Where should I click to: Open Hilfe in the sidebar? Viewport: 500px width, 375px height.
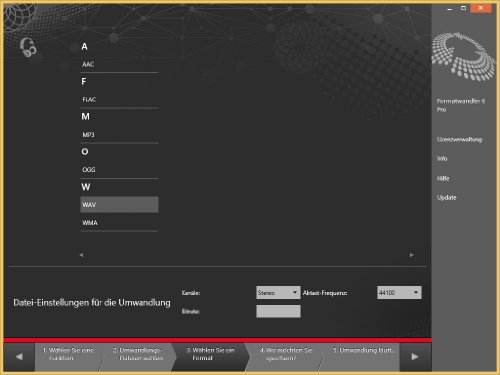443,178
